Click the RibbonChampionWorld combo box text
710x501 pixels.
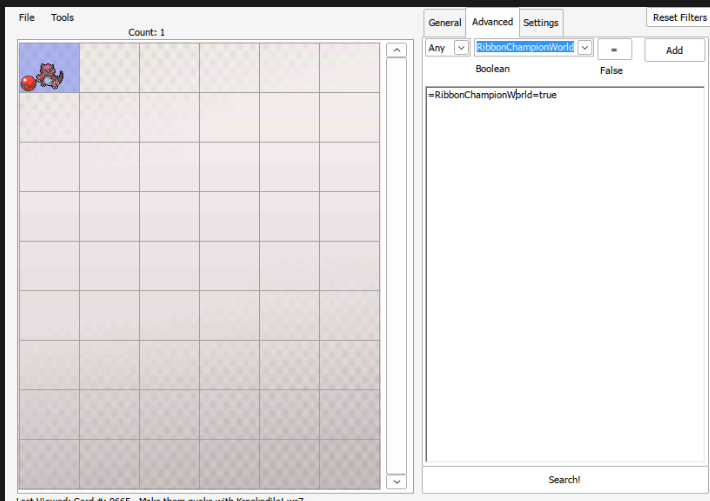click(x=525, y=47)
